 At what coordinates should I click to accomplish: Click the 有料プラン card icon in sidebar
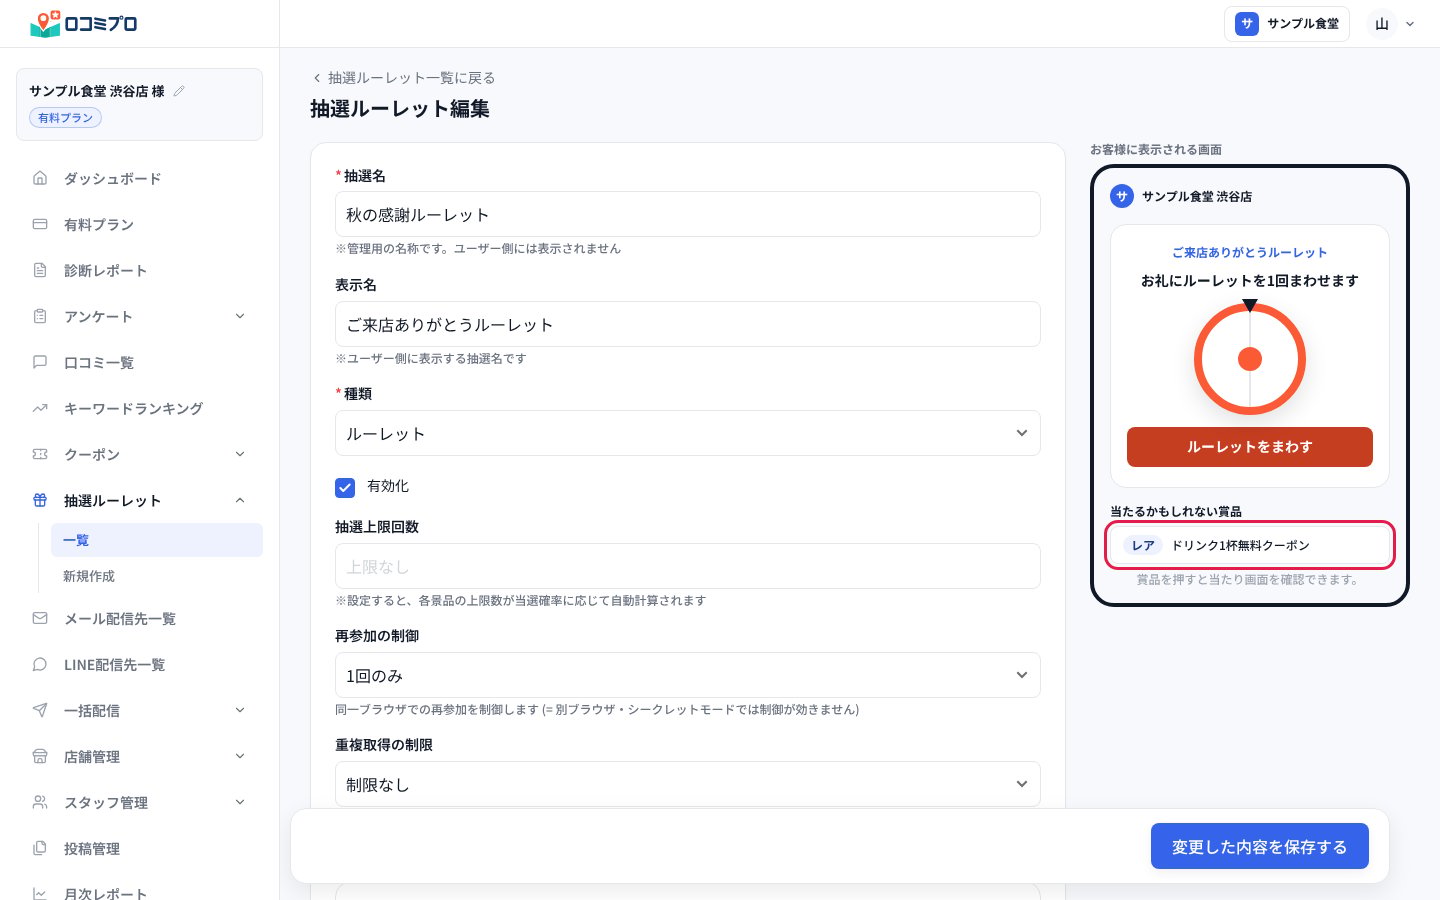(40, 224)
